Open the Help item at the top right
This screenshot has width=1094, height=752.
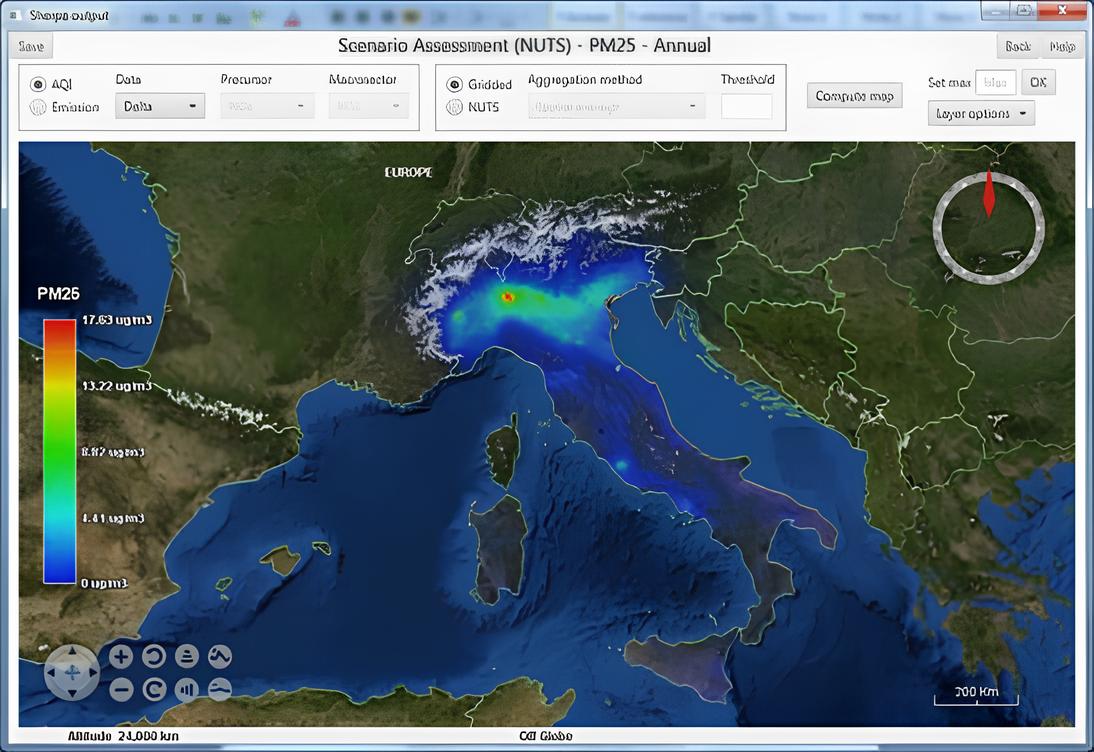(1062, 47)
